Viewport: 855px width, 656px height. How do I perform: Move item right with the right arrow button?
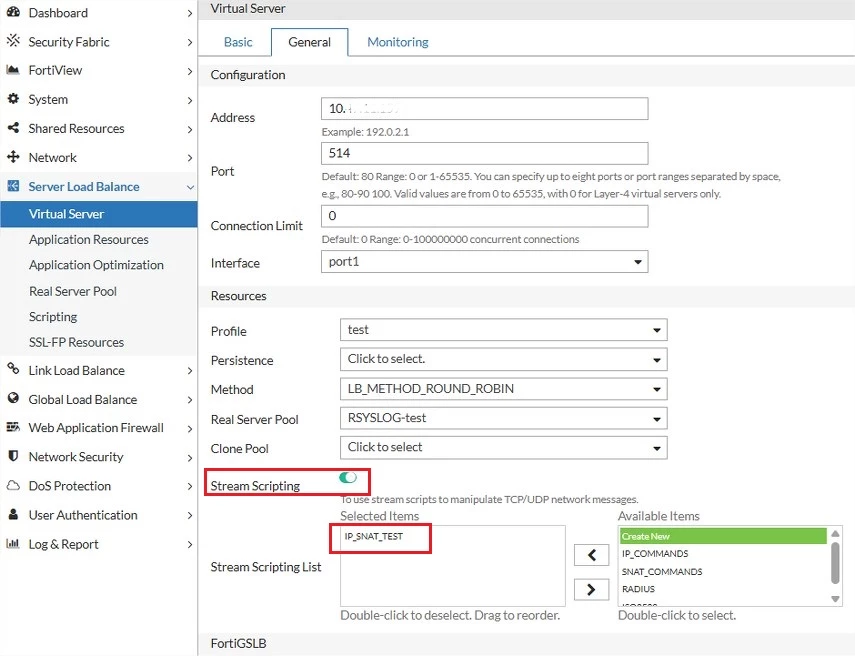(x=591, y=589)
